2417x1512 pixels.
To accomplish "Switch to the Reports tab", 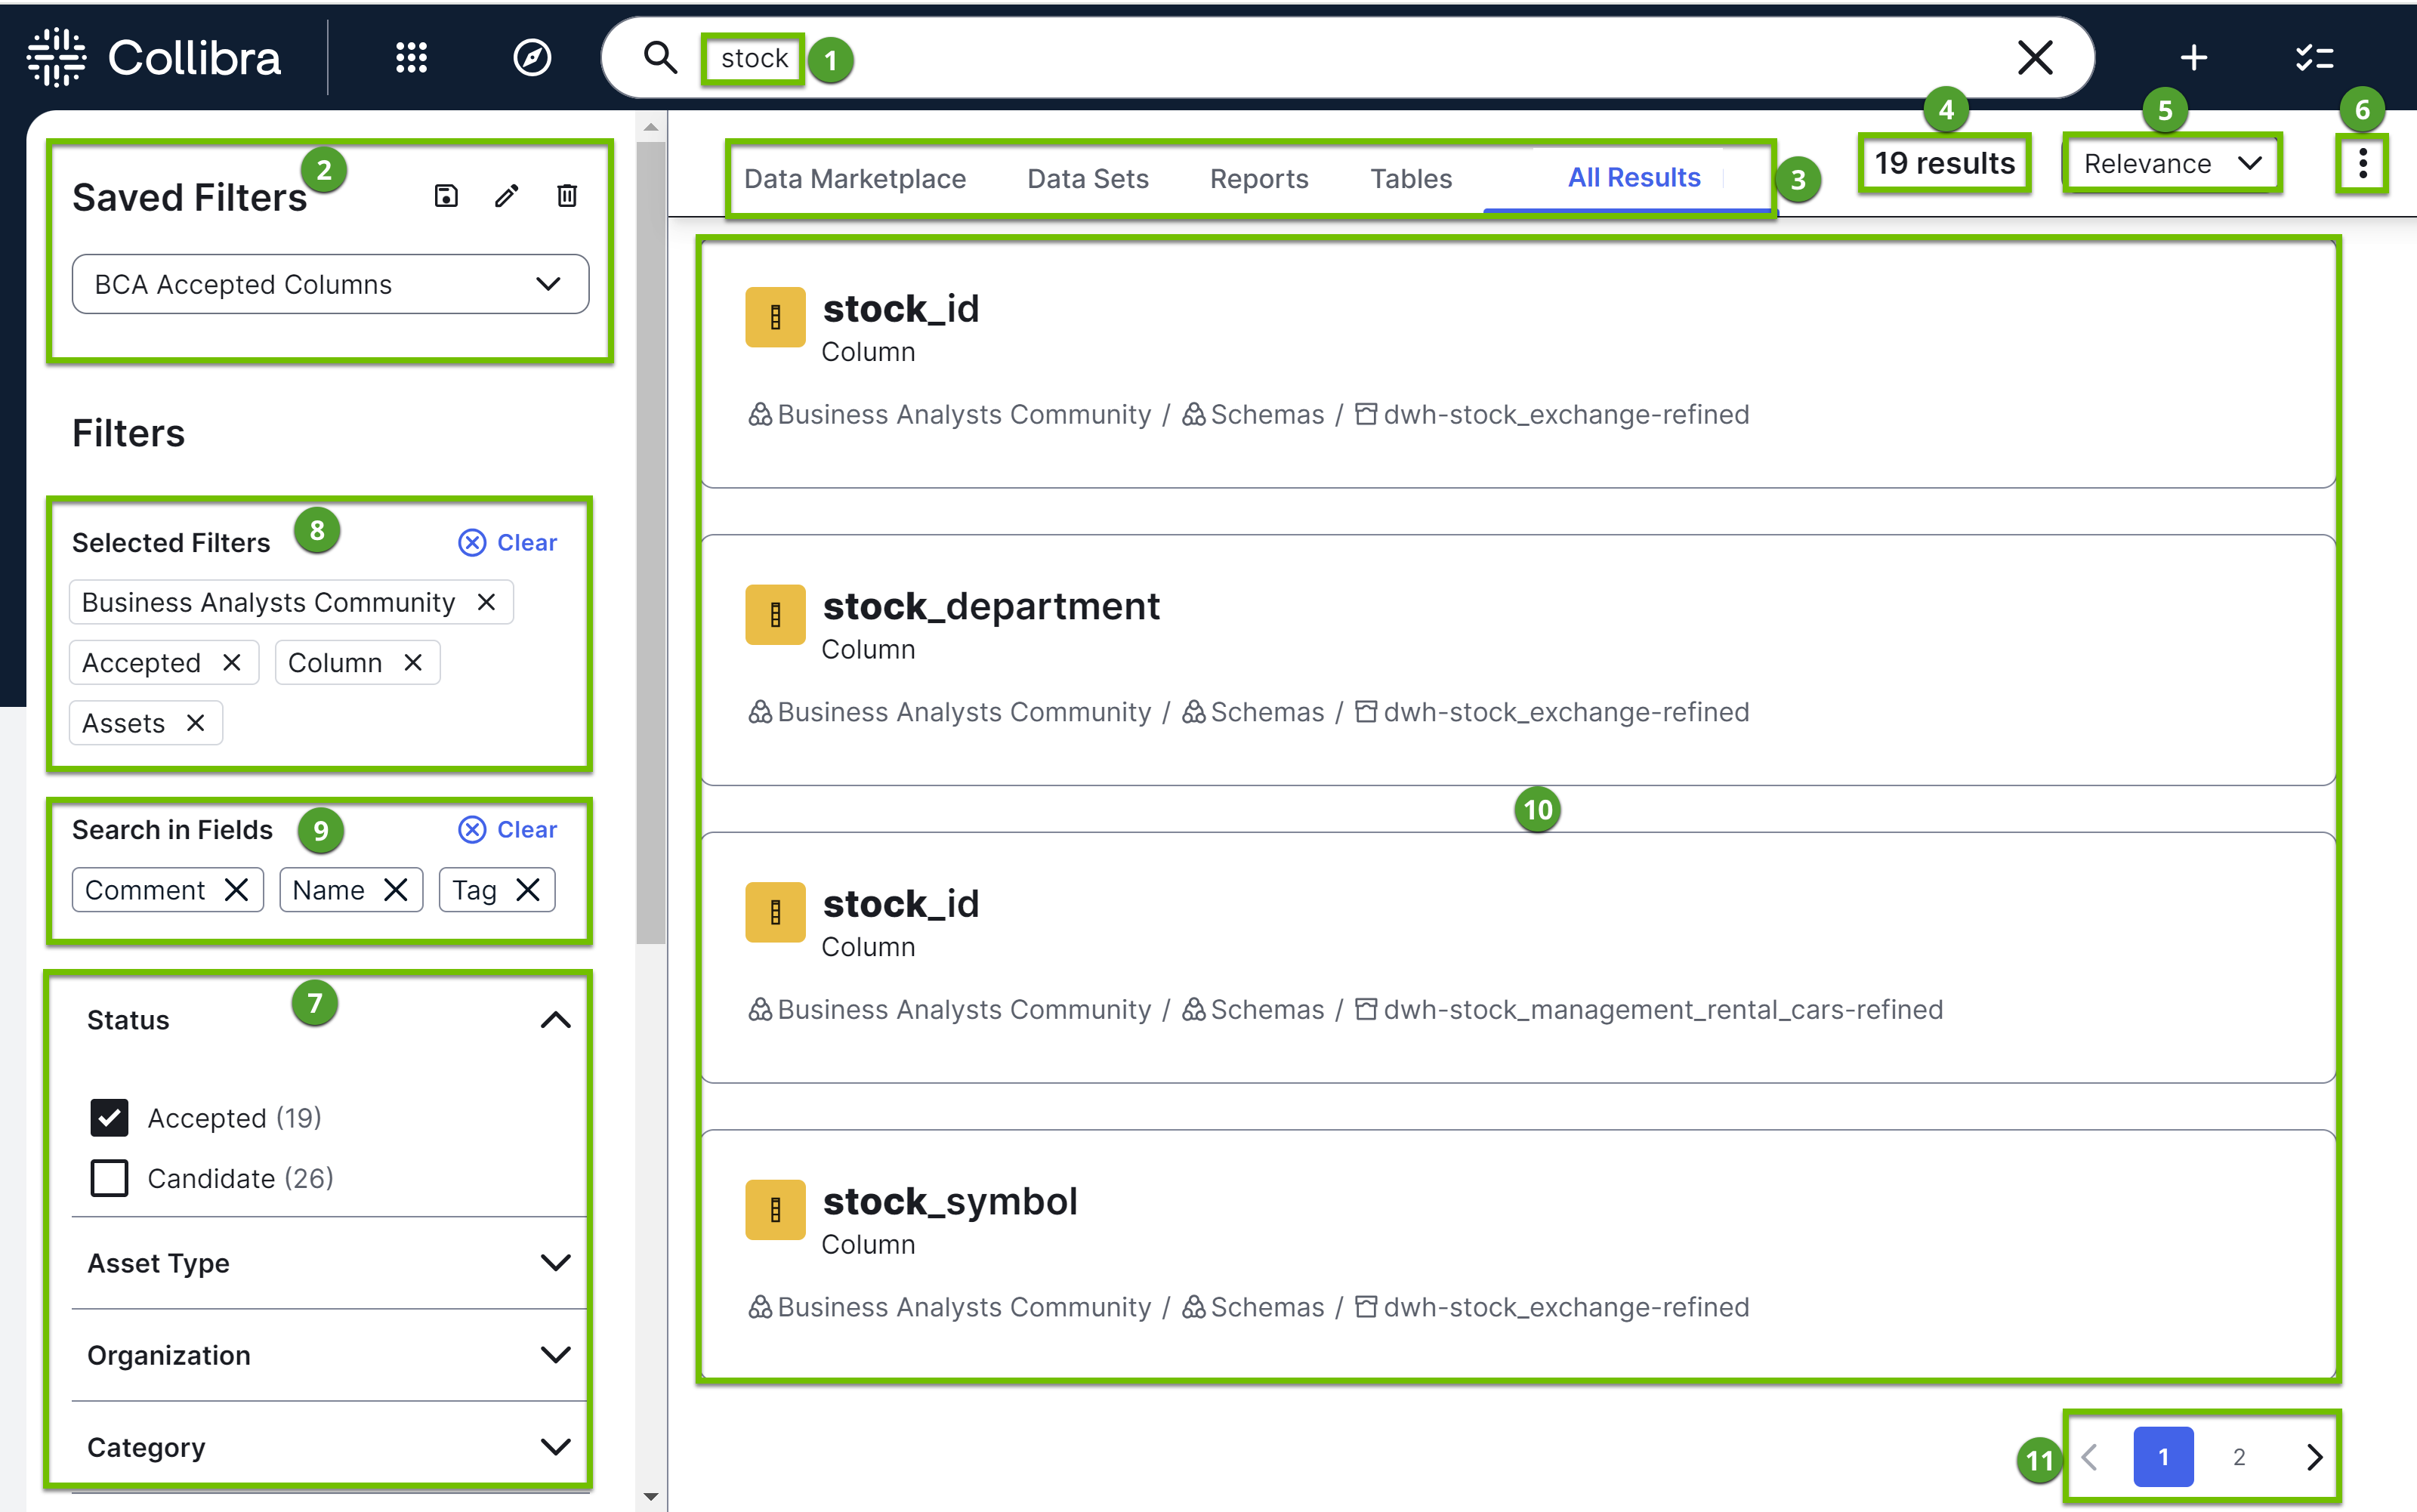I will tap(1258, 179).
